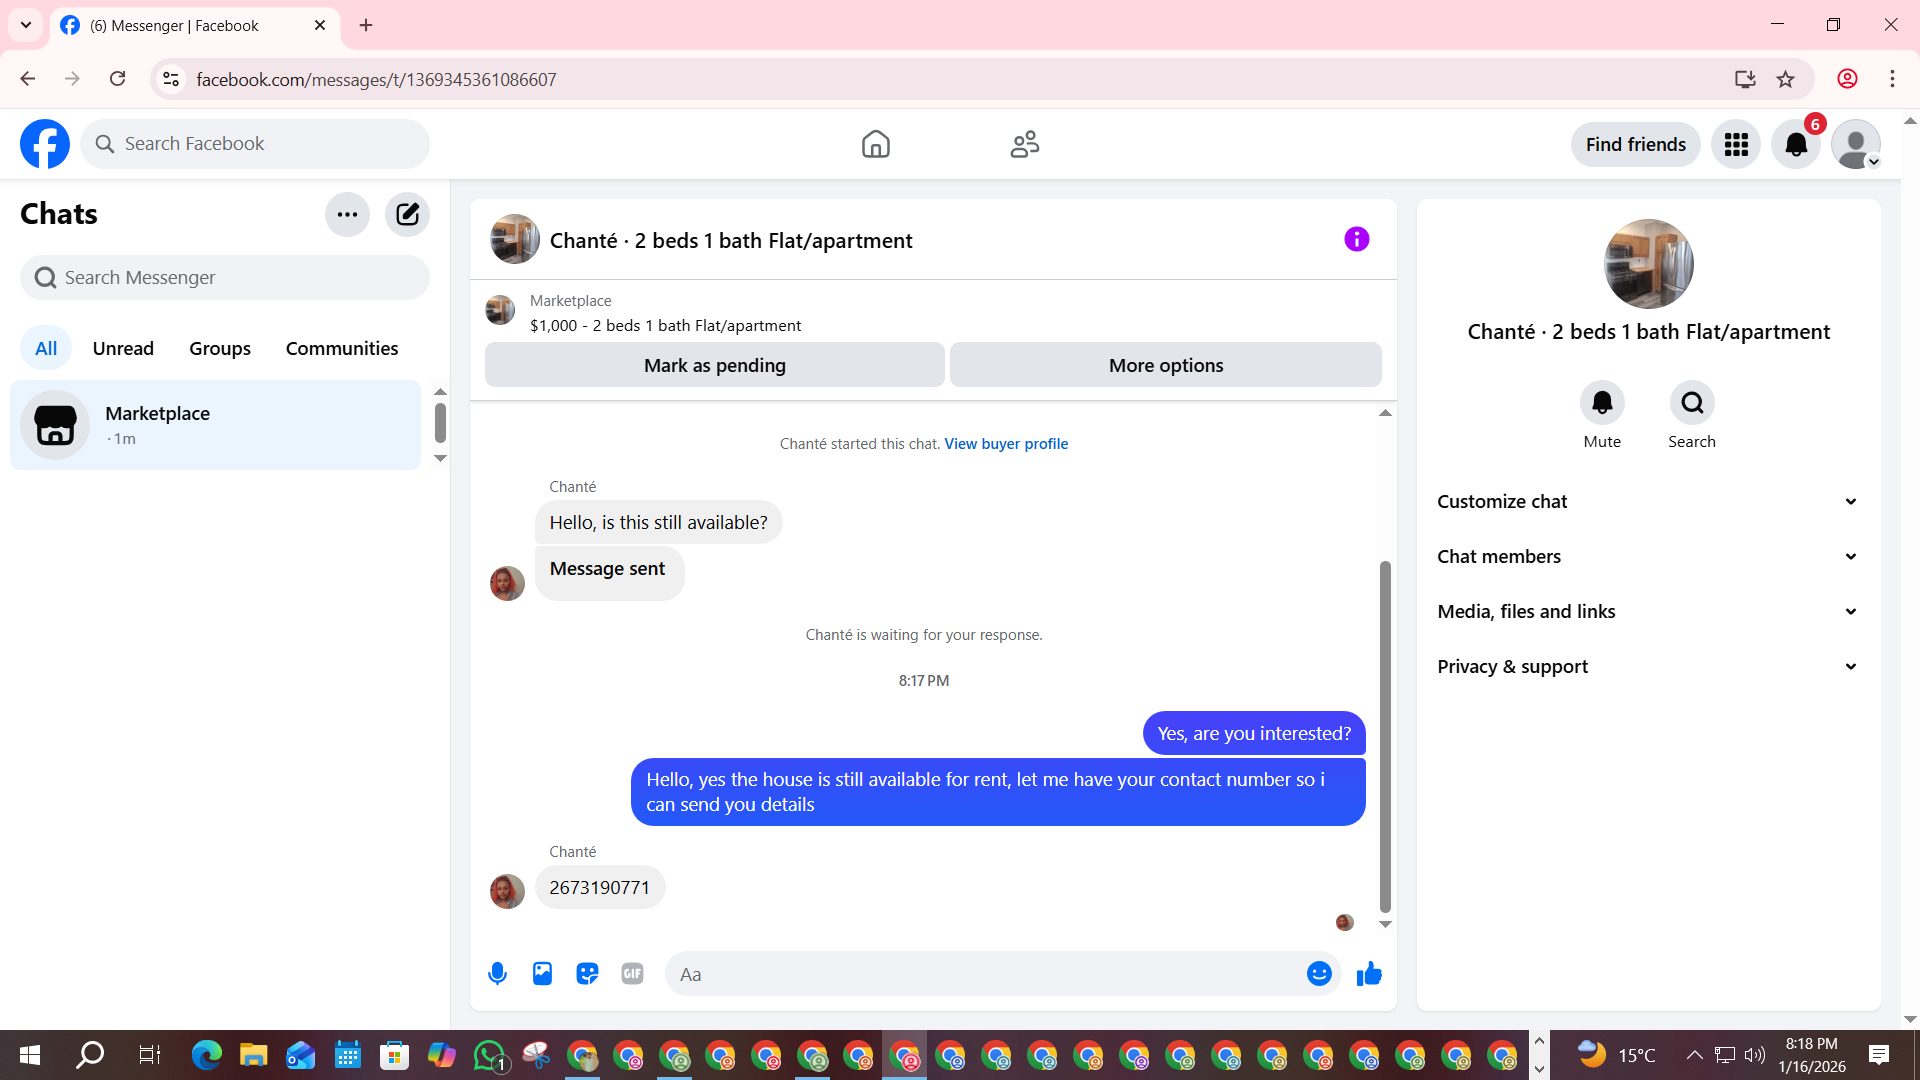Start a new message with compose icon

[x=407, y=214]
